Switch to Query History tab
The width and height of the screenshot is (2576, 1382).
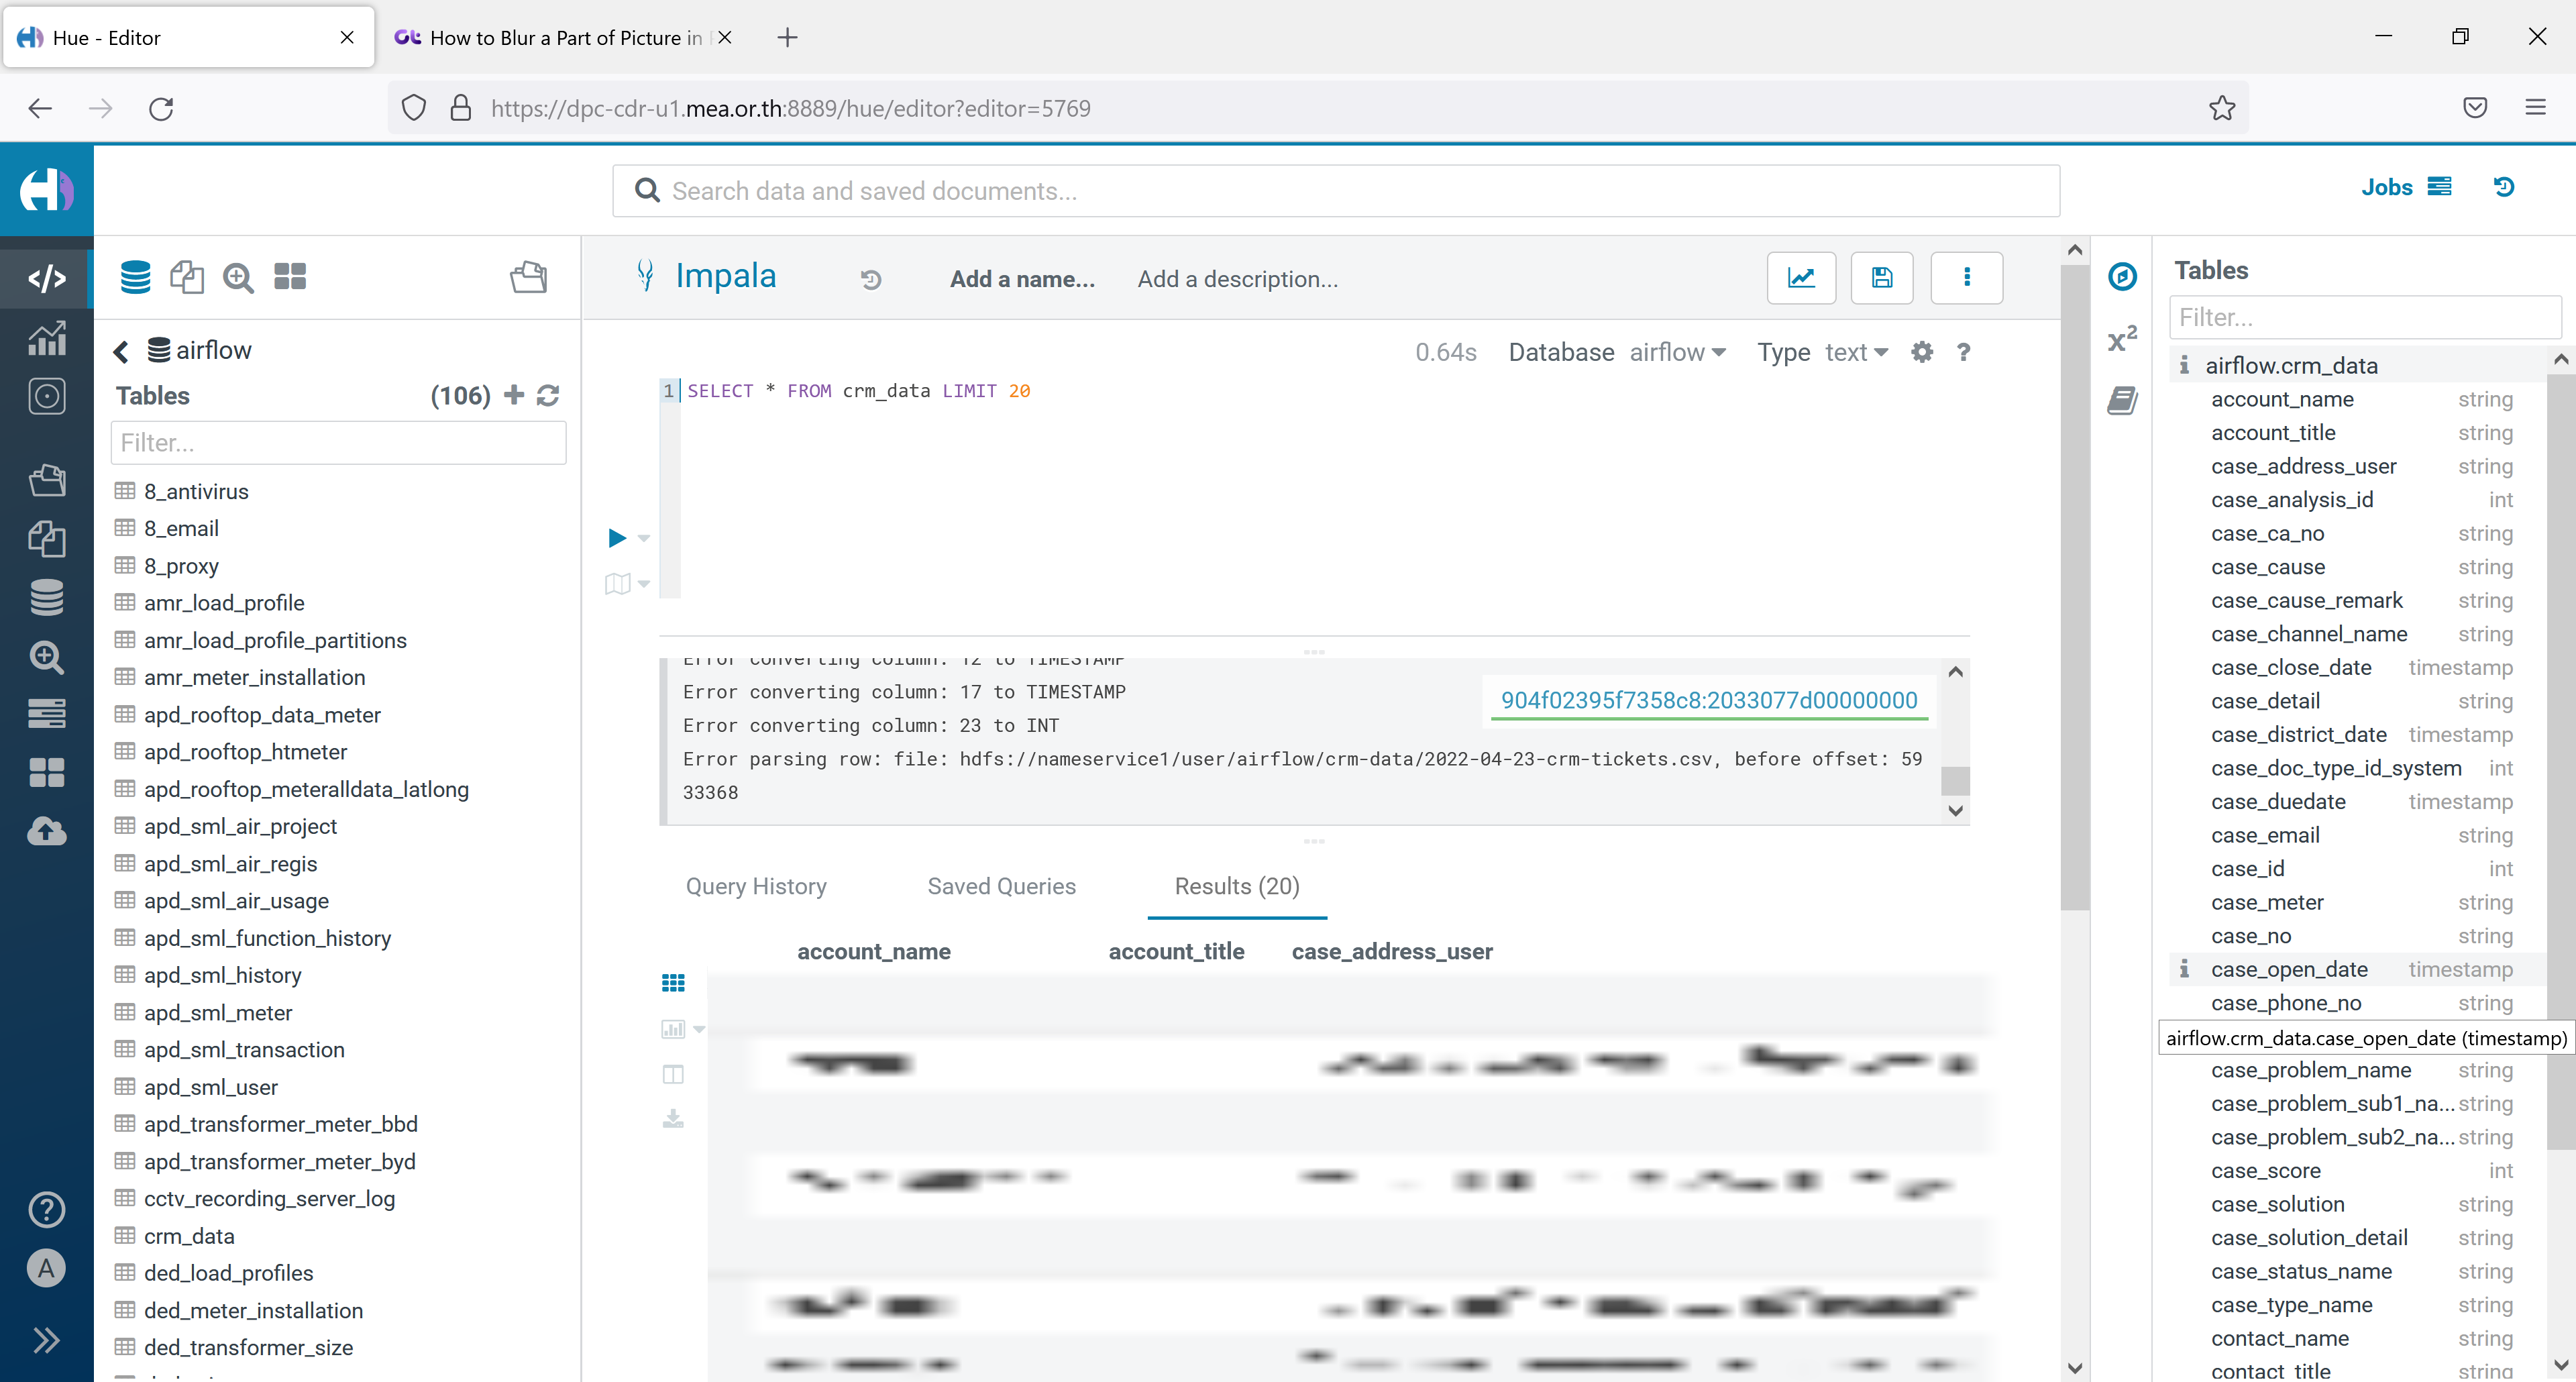click(756, 886)
